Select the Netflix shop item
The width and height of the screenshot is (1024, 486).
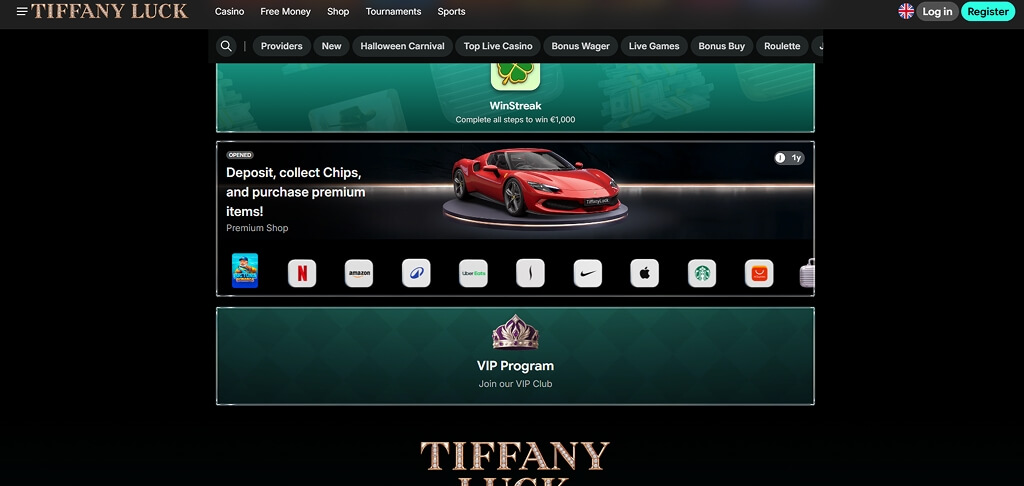click(x=302, y=273)
